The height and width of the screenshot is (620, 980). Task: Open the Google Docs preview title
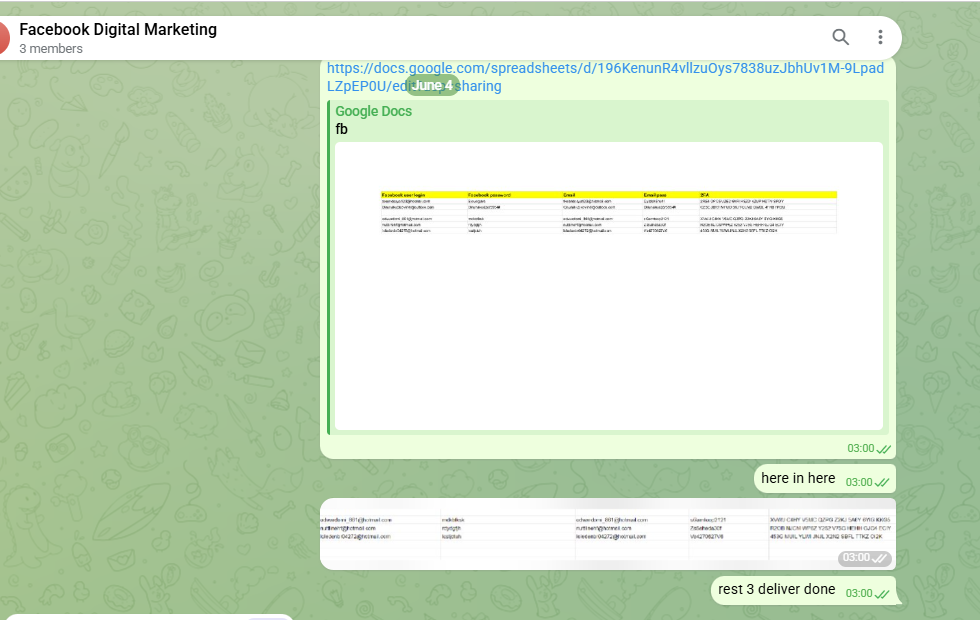click(374, 111)
